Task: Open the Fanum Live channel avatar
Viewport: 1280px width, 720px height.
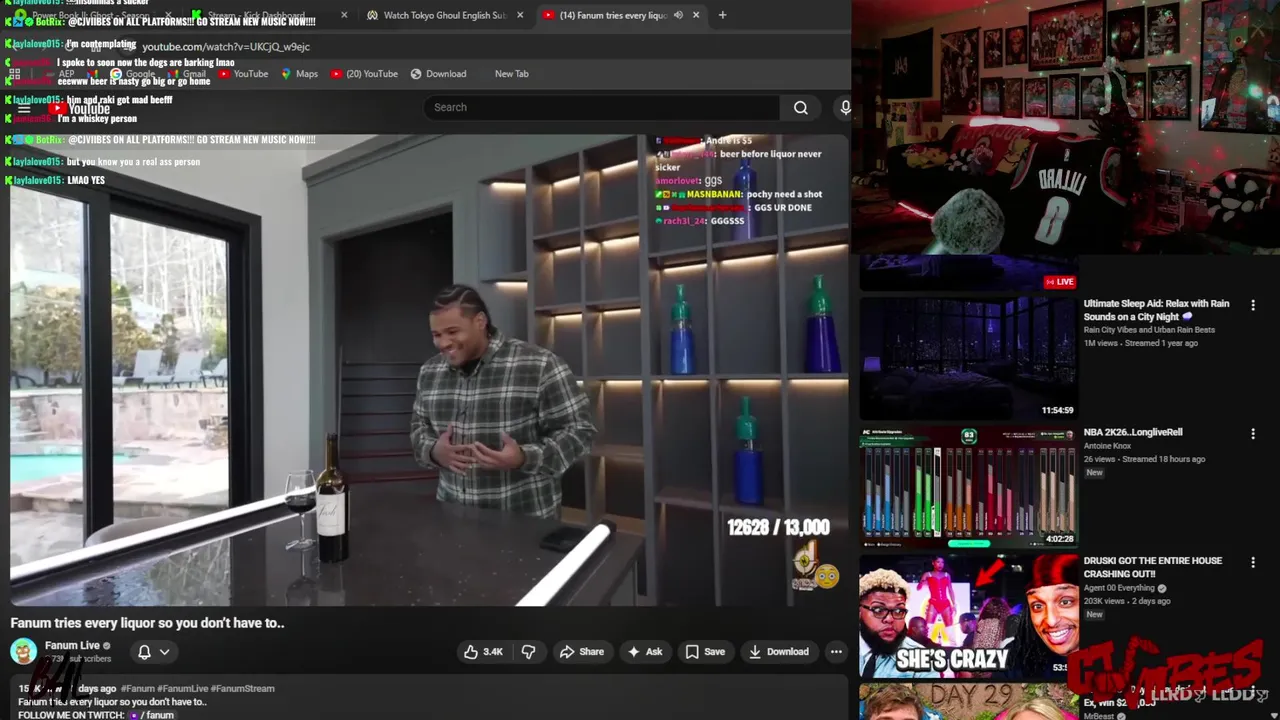Action: (x=23, y=652)
